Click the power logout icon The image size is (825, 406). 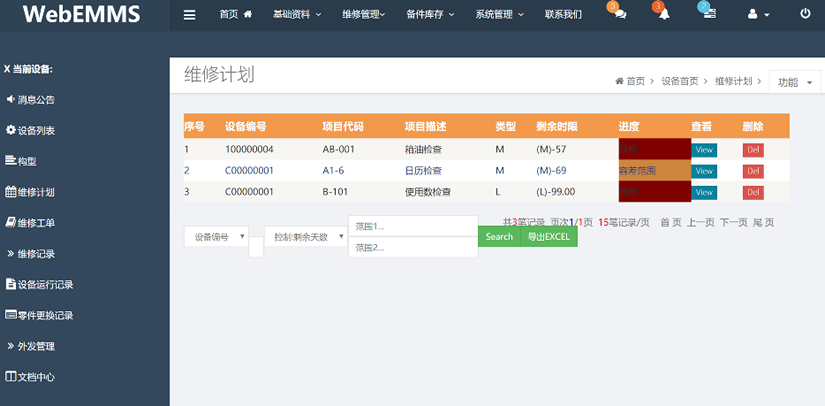click(x=805, y=15)
